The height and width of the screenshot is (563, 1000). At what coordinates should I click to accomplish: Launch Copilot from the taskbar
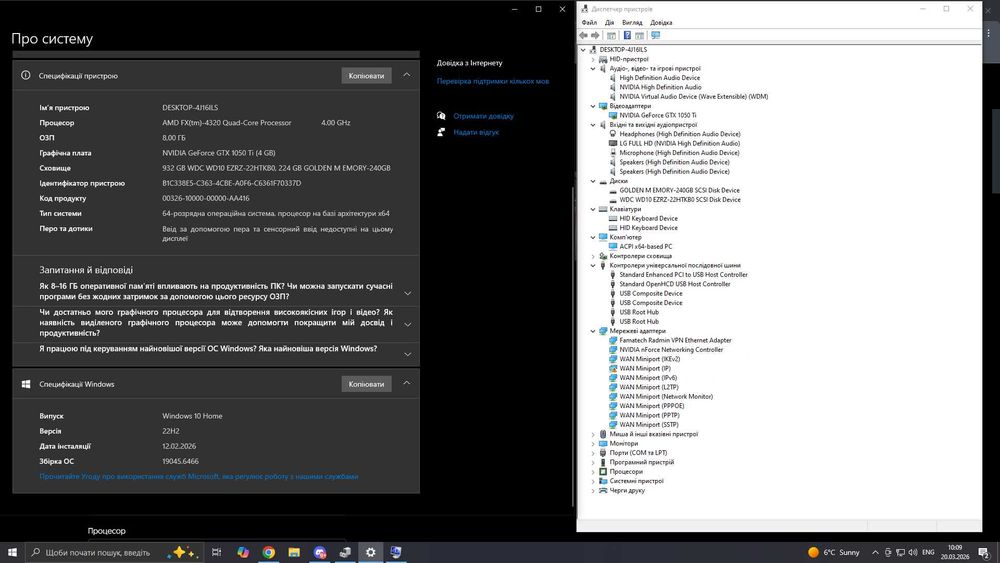coord(243,552)
